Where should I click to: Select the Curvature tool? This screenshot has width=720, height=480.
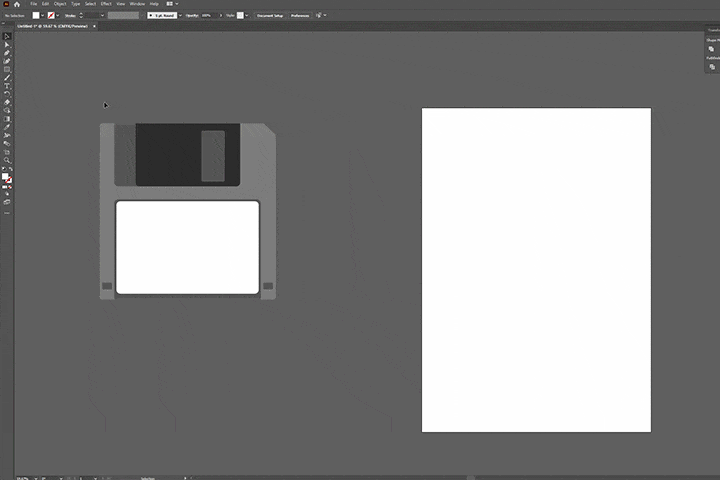(7, 61)
